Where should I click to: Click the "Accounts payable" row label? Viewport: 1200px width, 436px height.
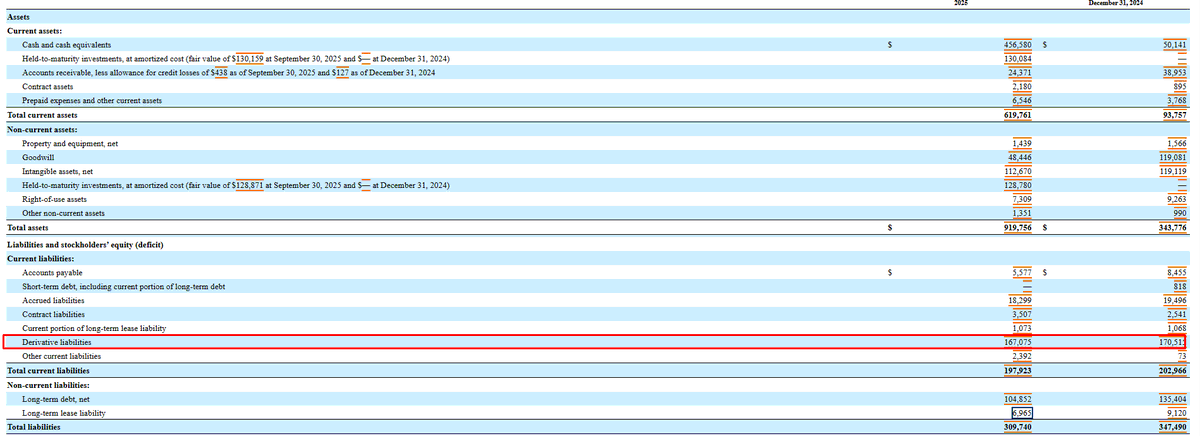(x=52, y=272)
